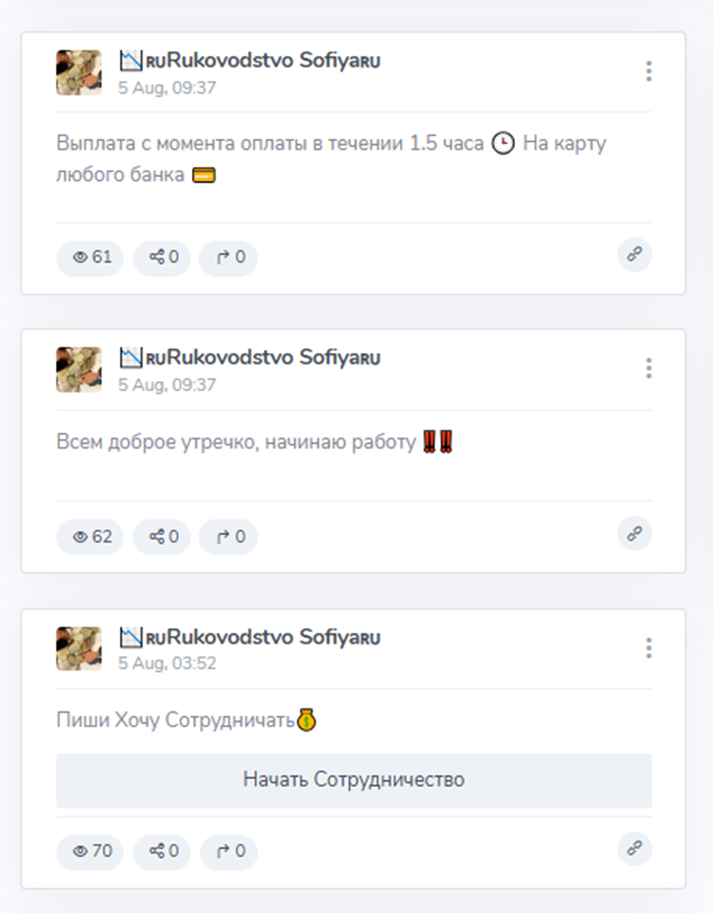Open three-dot menu on morning greeting post

[x=648, y=368]
